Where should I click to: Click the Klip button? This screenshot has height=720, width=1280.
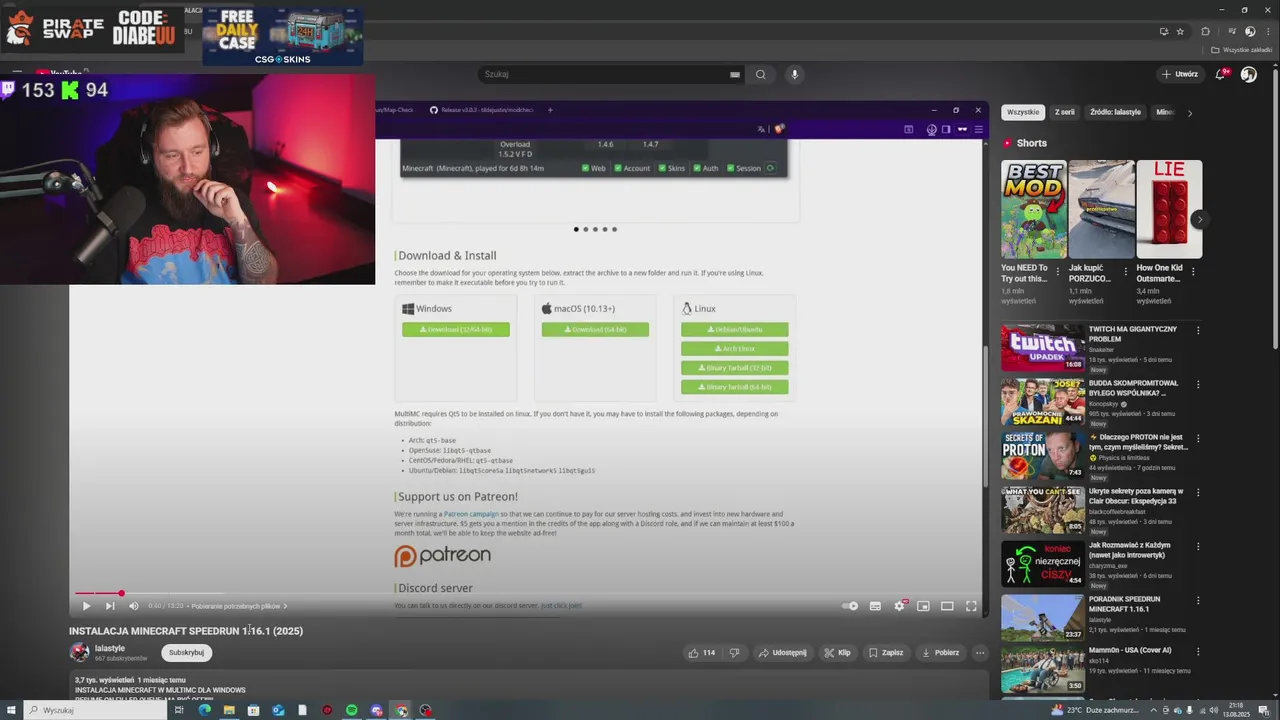click(x=838, y=653)
